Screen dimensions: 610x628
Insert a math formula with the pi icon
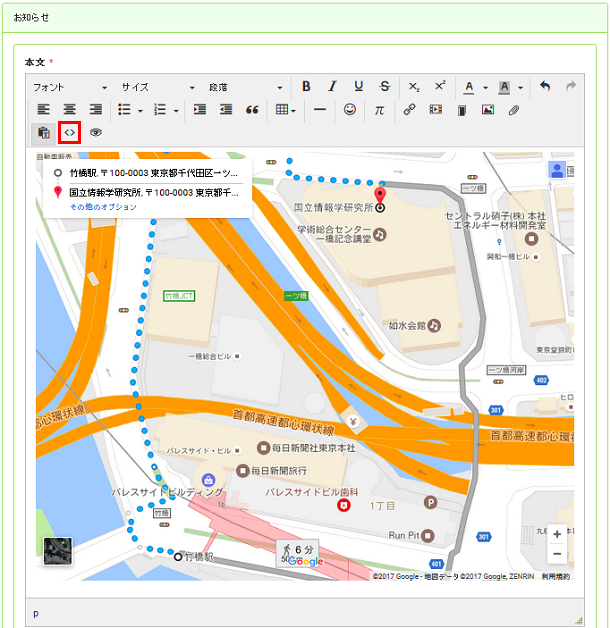pos(379,109)
